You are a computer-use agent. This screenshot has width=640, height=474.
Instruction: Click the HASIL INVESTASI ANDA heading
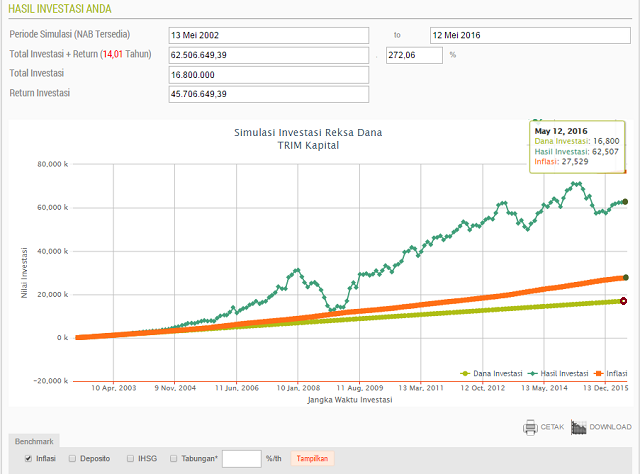(x=60, y=9)
